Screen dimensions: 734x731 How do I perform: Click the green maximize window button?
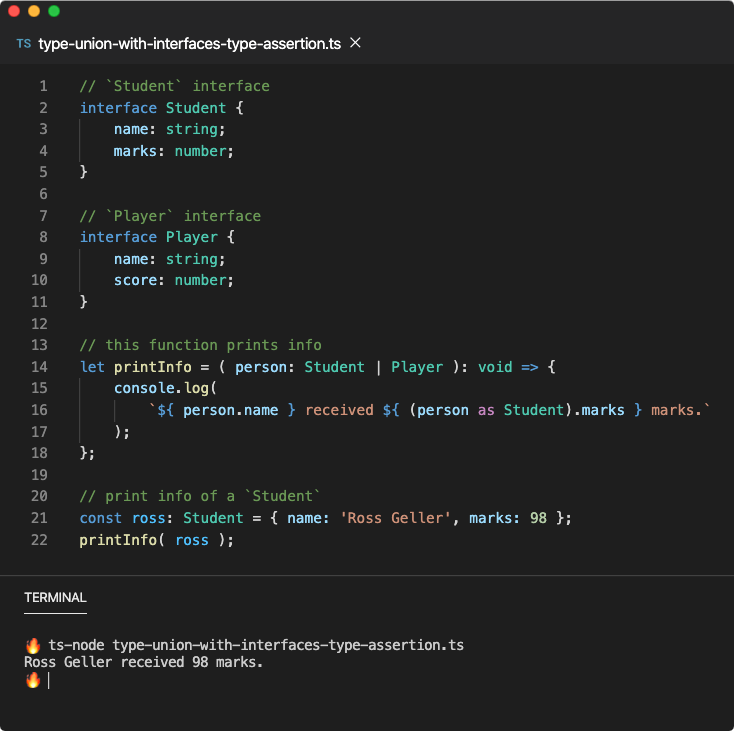click(x=54, y=11)
